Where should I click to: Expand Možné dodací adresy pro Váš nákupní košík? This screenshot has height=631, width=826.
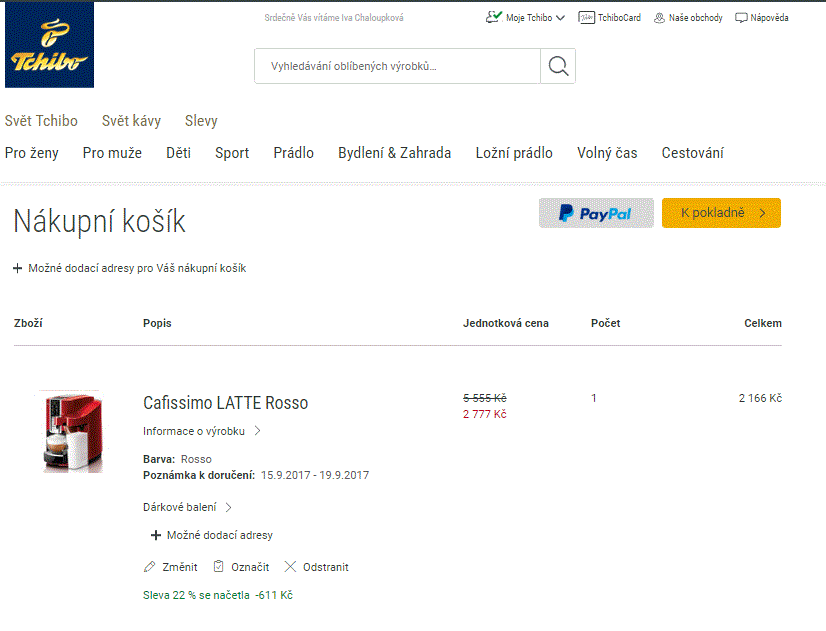coord(130,268)
